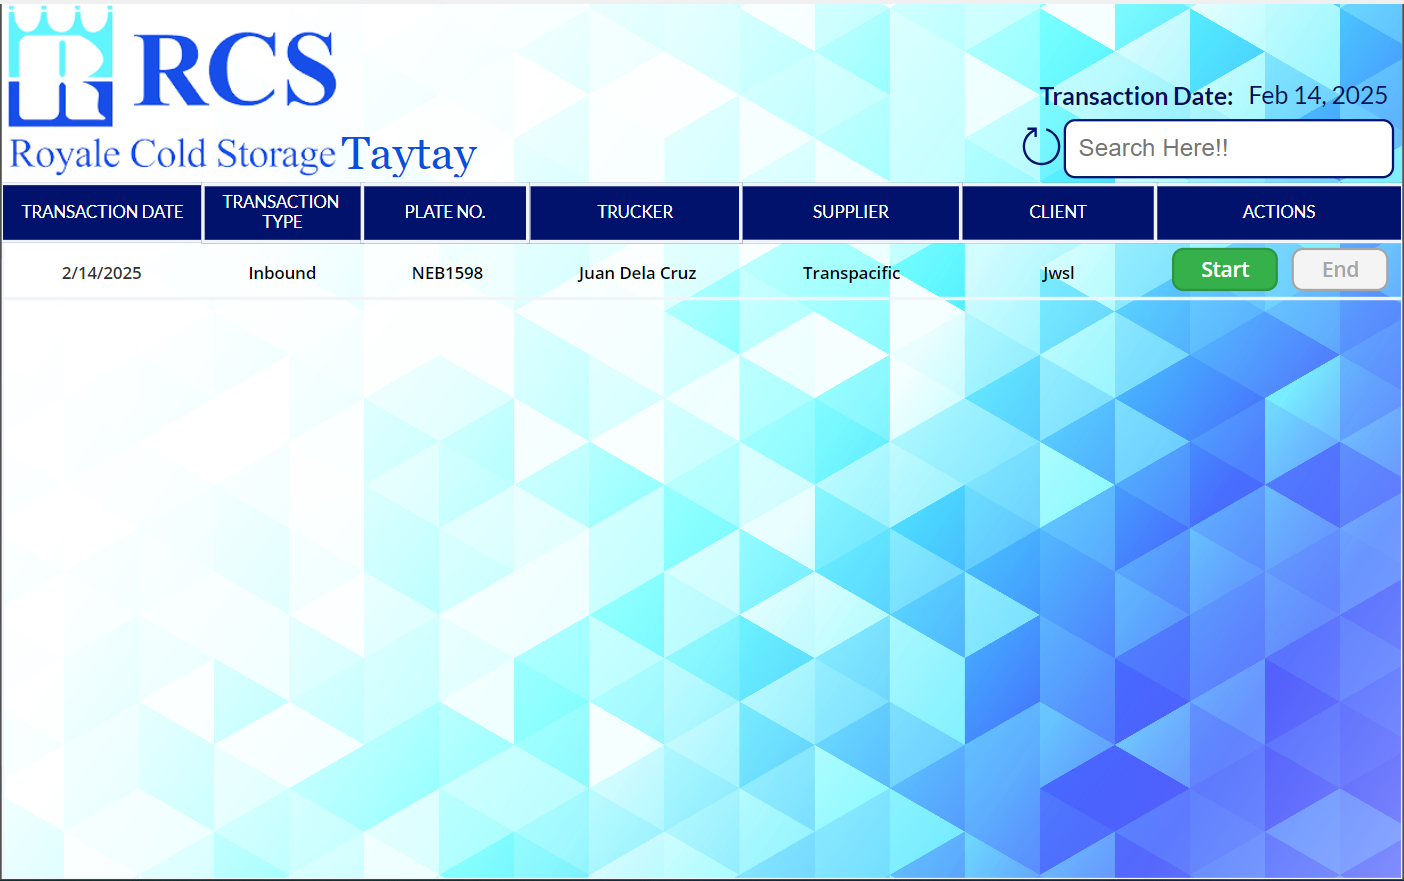The width and height of the screenshot is (1404, 881).
Task: Select the CLIENT column header
Action: [x=1058, y=212]
